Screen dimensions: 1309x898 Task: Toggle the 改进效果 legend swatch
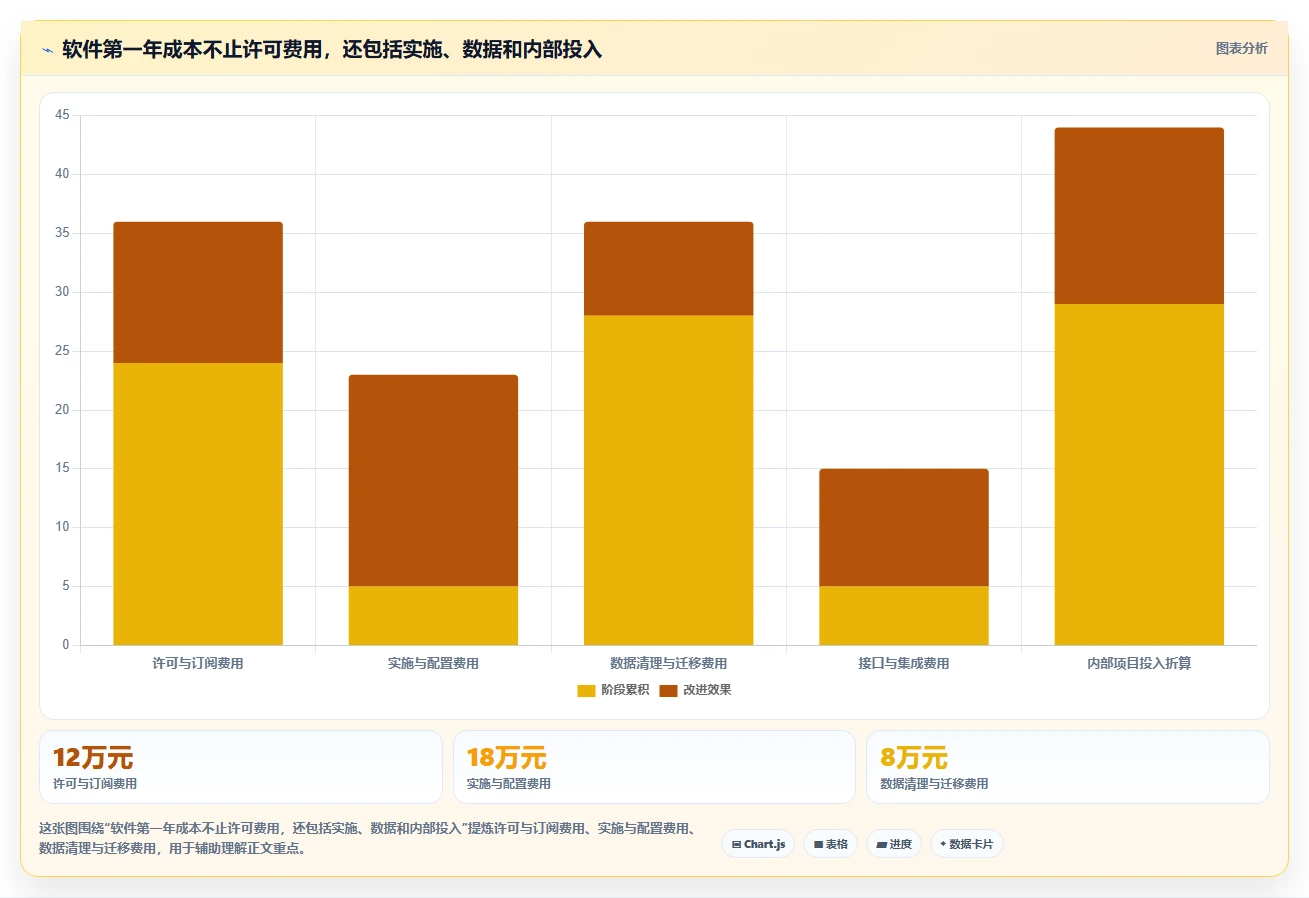click(x=669, y=690)
